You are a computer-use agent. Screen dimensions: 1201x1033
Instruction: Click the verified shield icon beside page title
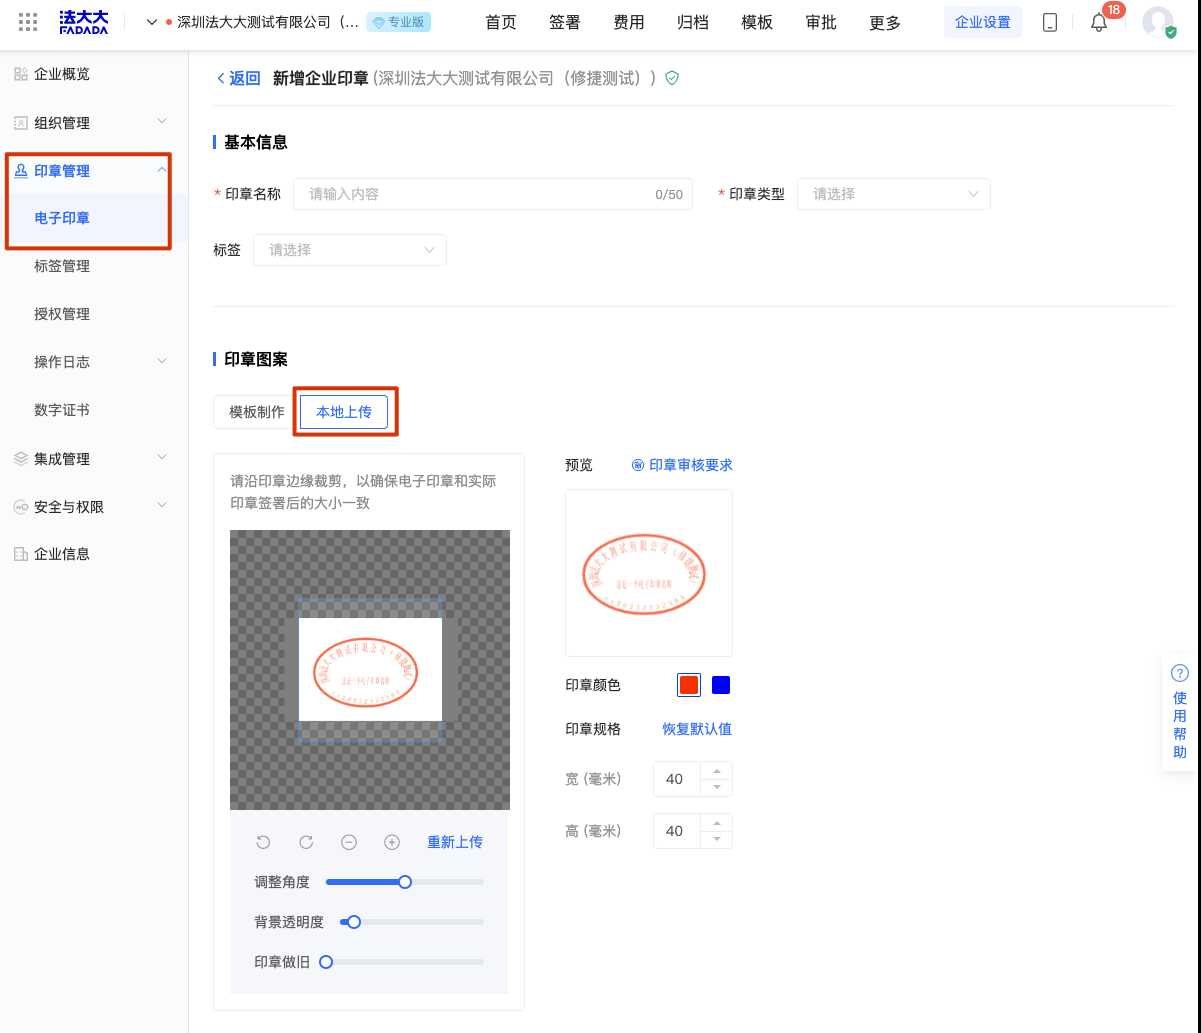(x=672, y=78)
